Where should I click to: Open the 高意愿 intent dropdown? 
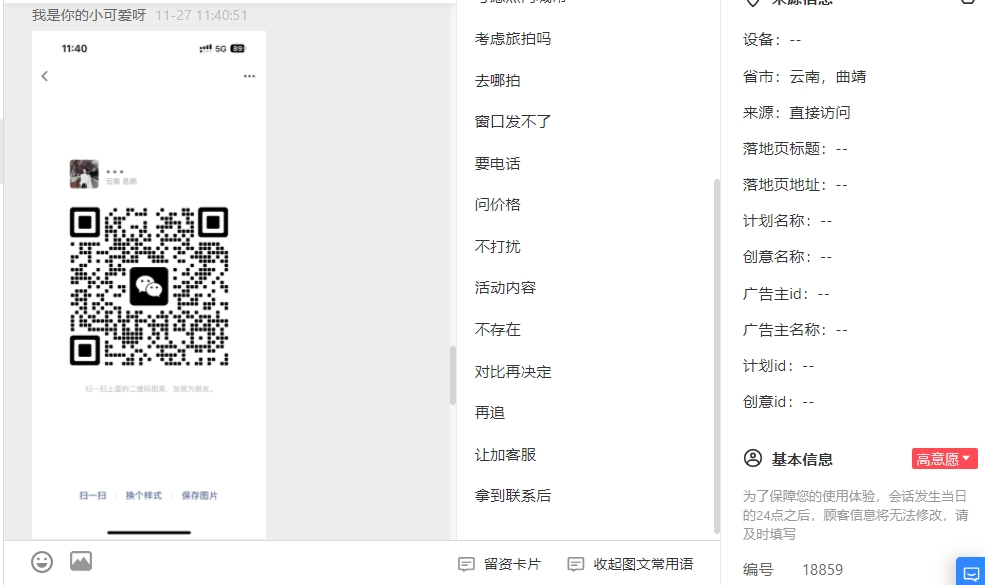click(x=944, y=459)
